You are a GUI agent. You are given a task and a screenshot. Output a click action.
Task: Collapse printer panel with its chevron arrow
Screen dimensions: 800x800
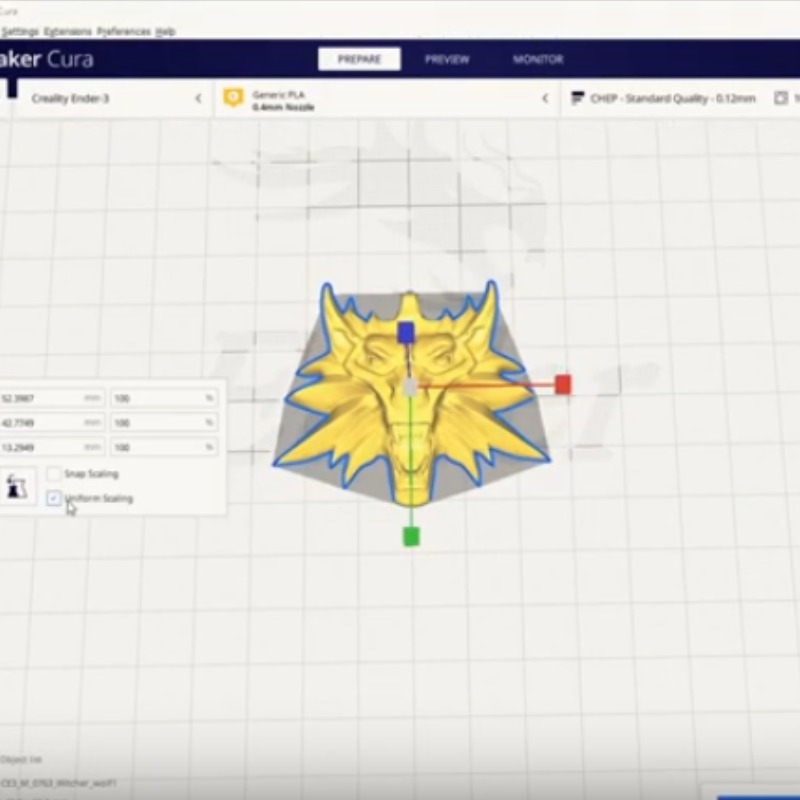click(x=198, y=98)
